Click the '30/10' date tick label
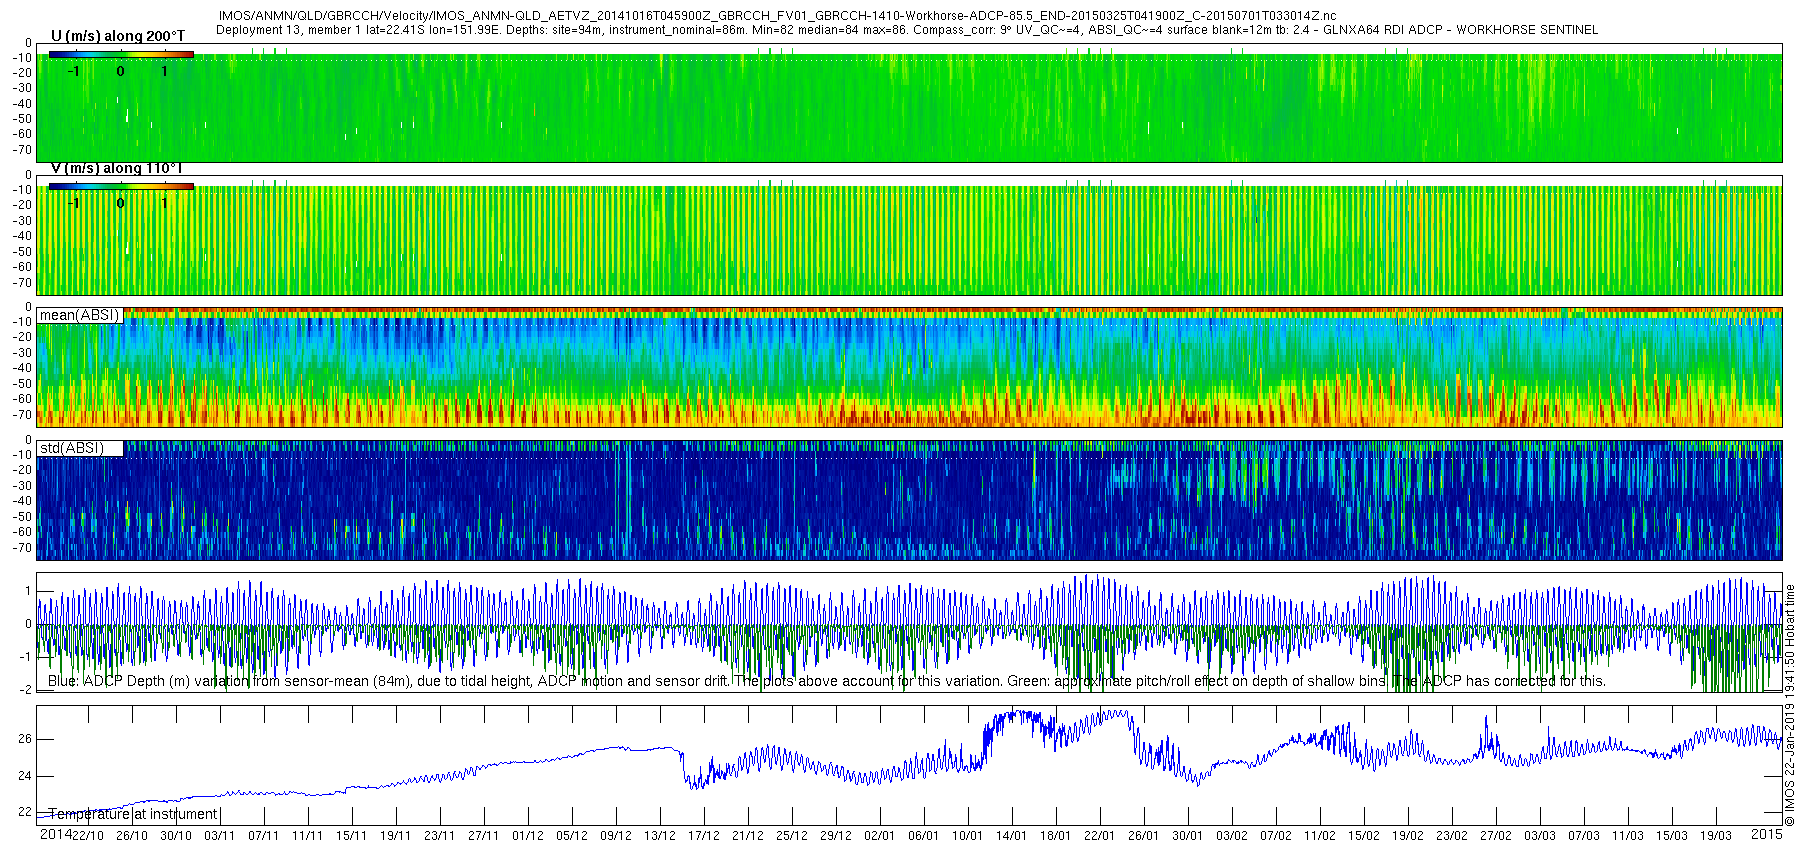 [x=176, y=836]
